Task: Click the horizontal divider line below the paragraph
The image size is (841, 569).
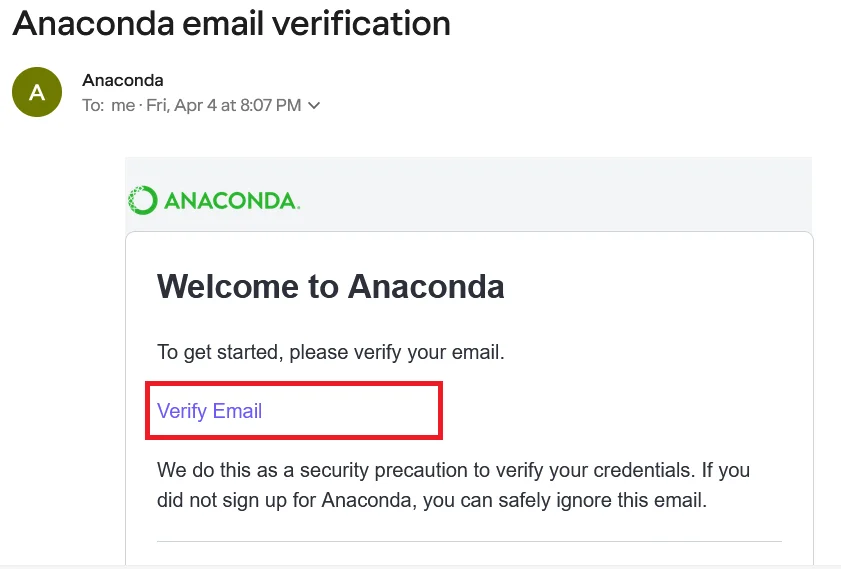Action: [x=469, y=542]
